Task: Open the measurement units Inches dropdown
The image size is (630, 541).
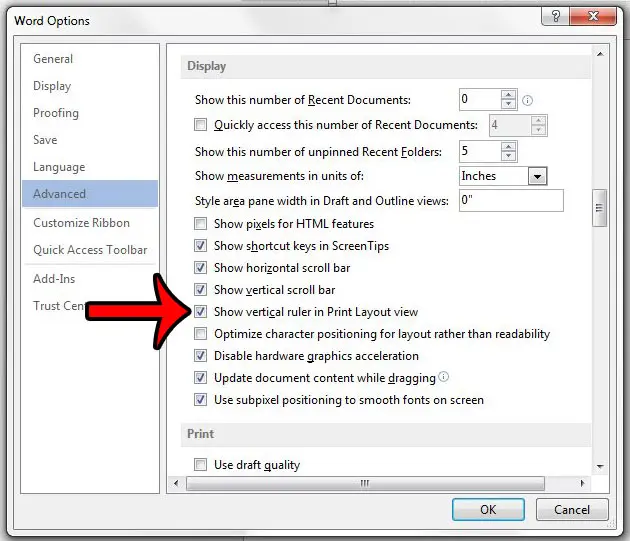Action: pos(537,176)
